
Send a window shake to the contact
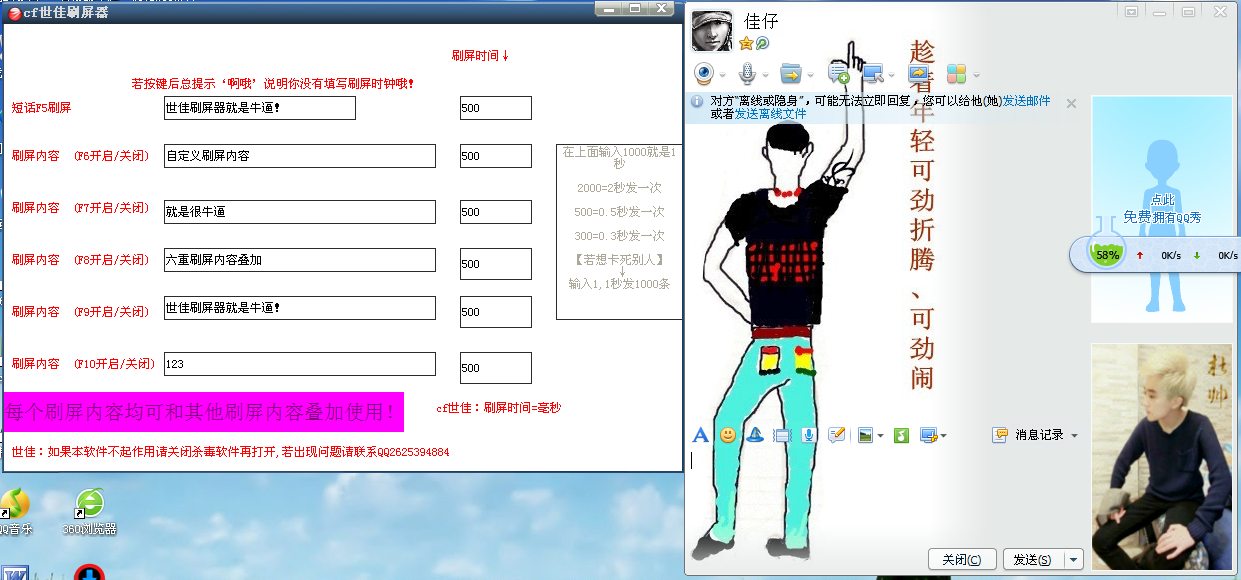click(783, 435)
